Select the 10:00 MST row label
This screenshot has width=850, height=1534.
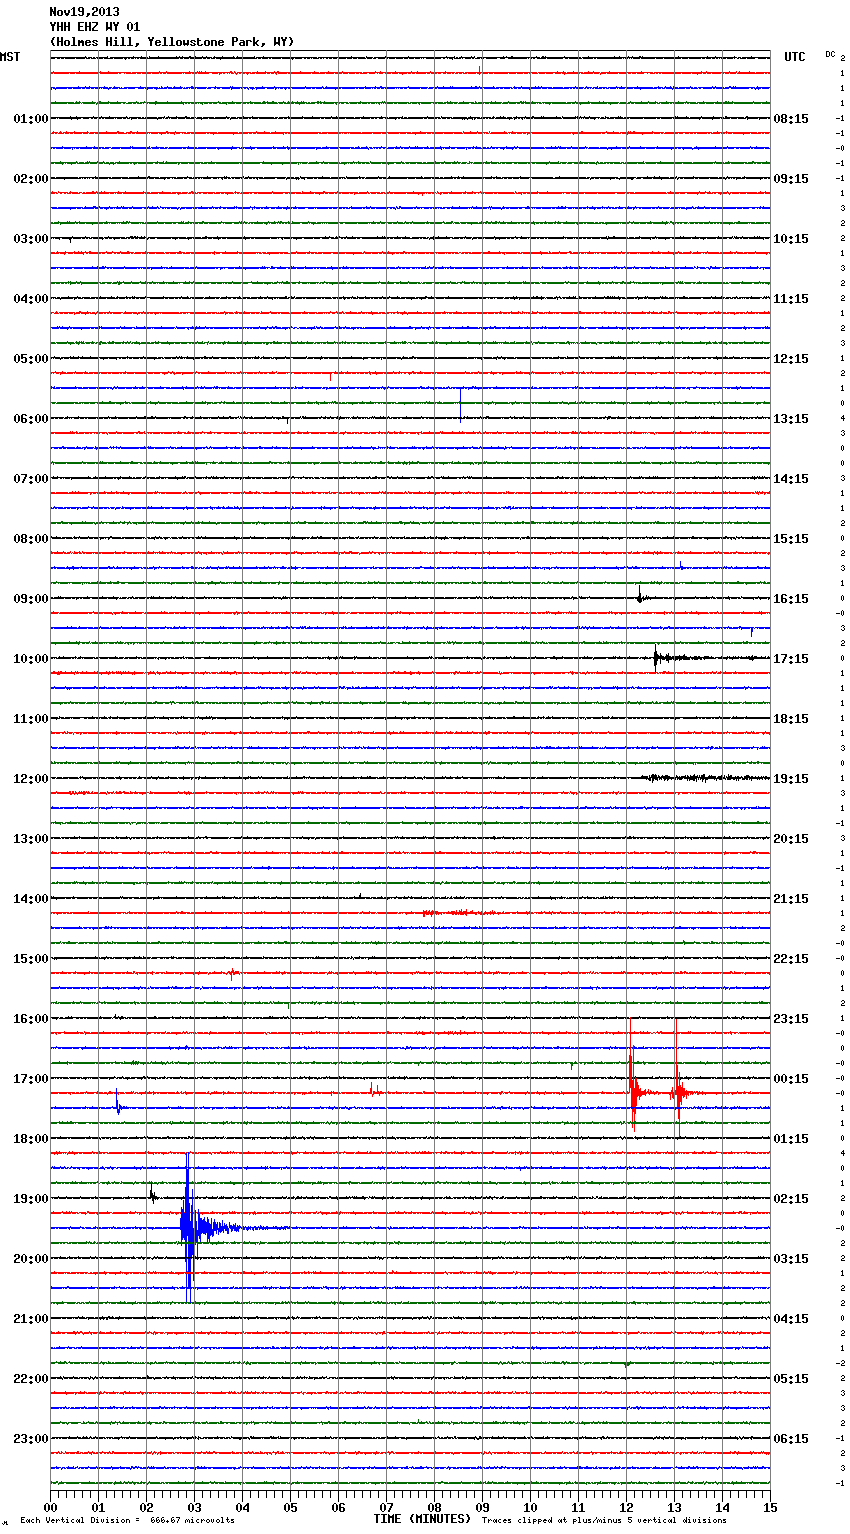[x=31, y=659]
